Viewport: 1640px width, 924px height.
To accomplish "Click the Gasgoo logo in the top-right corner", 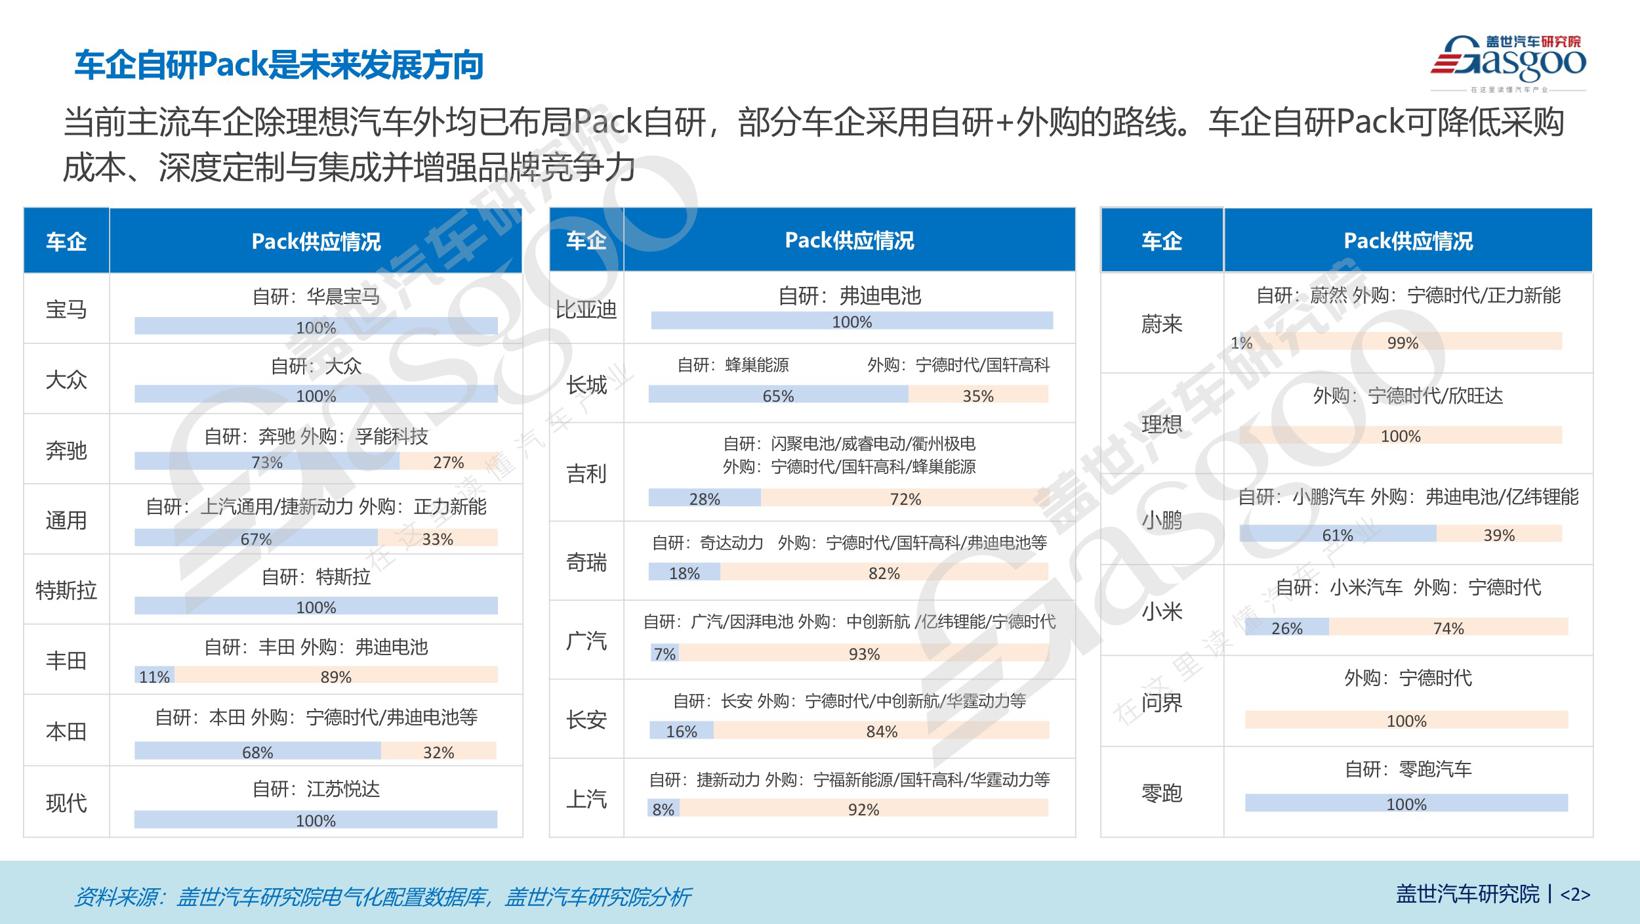I will pos(1508,62).
